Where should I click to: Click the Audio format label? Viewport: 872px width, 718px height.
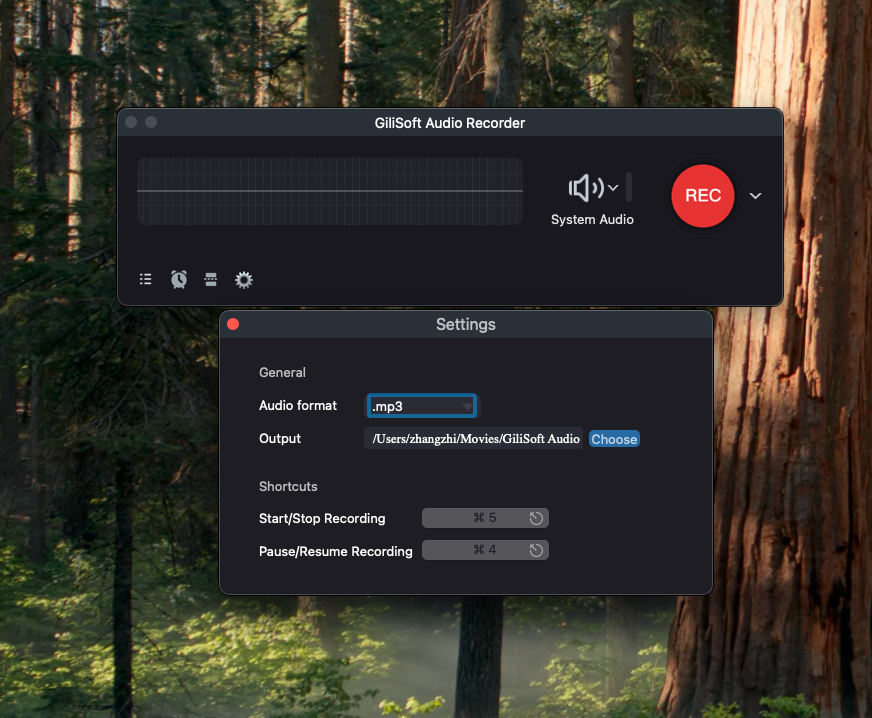coord(298,405)
